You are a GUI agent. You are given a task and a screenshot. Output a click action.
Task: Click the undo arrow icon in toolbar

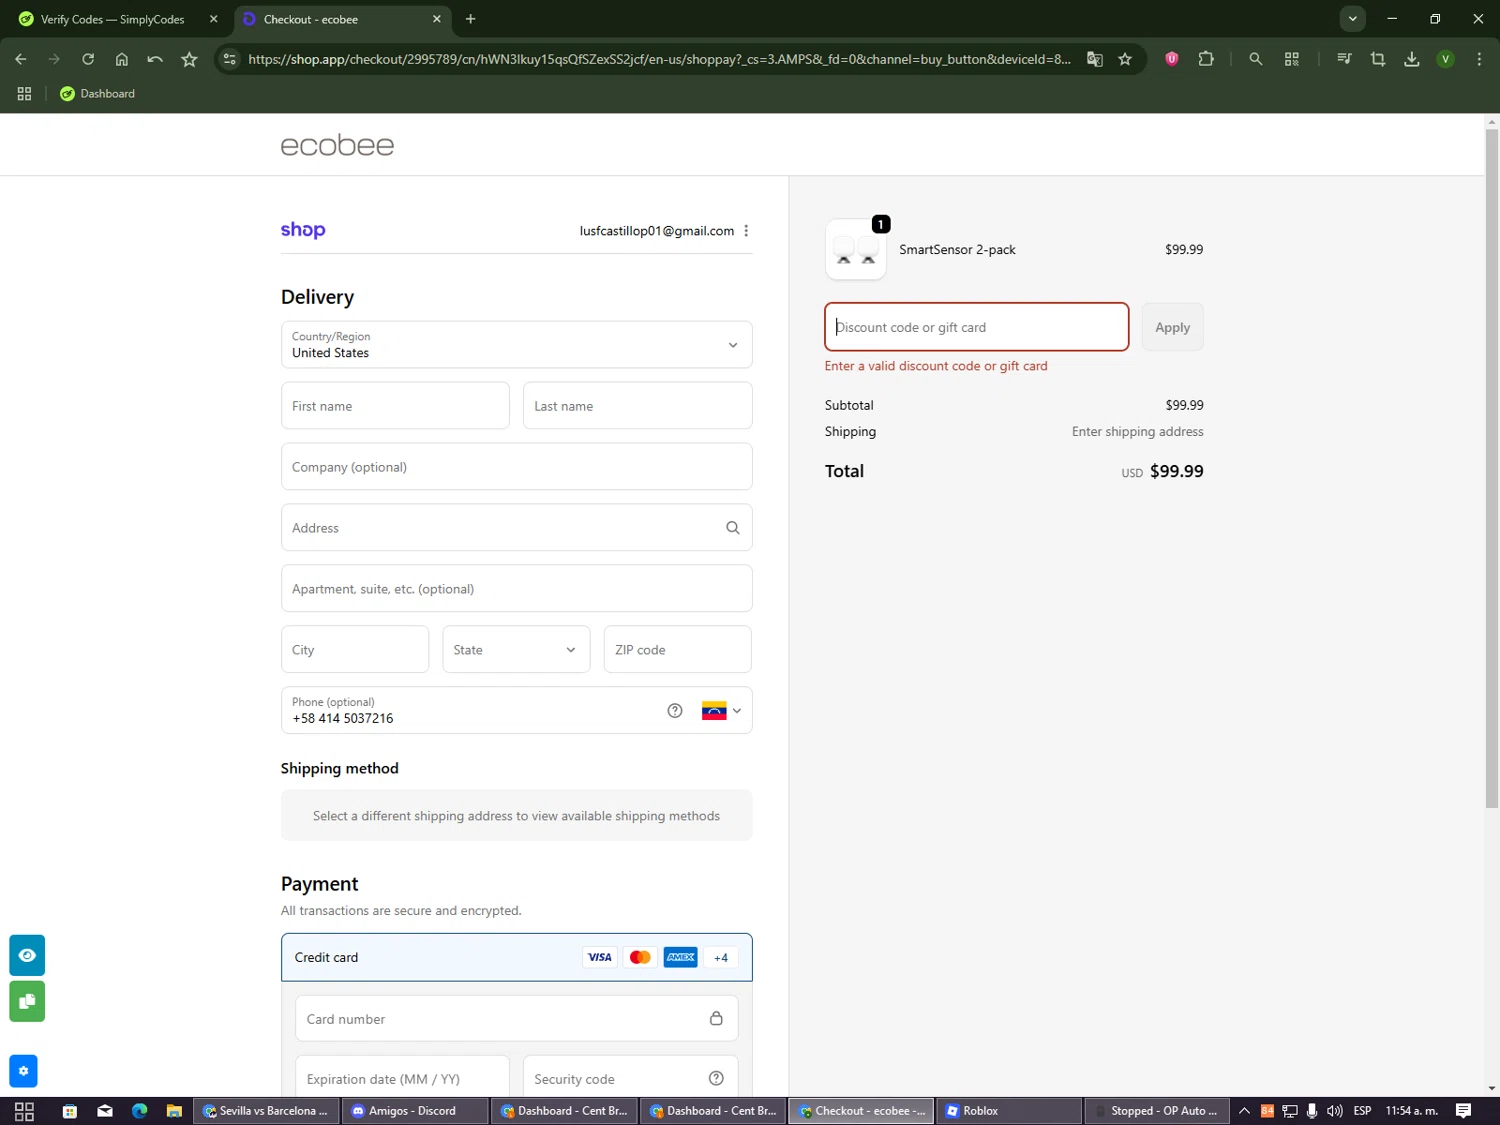tap(155, 59)
